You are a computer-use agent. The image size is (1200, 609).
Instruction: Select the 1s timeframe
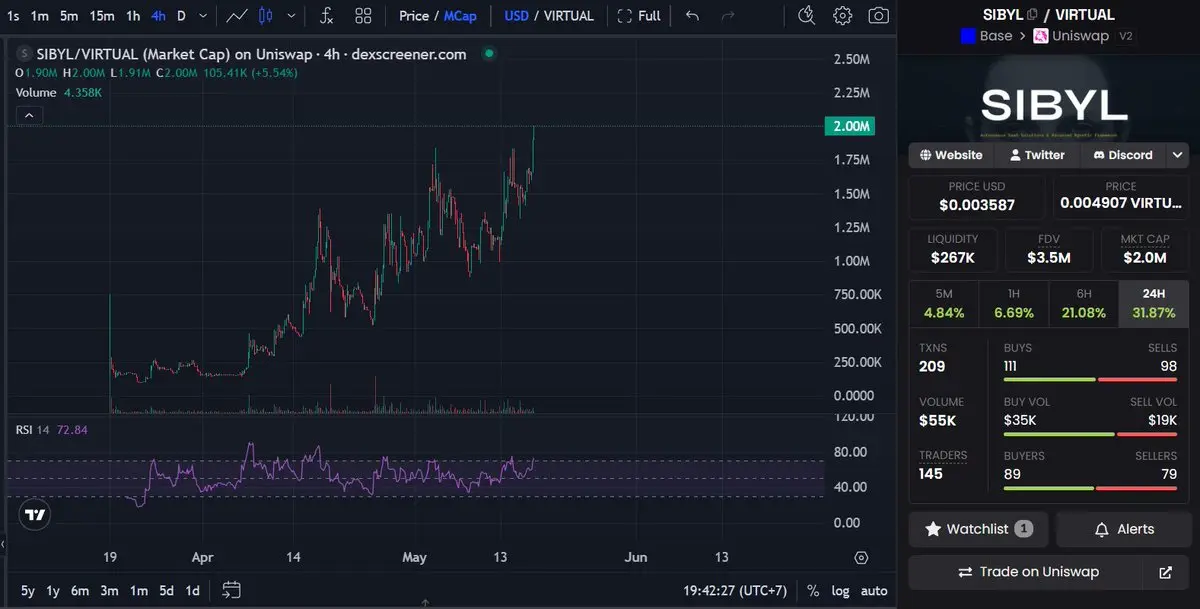(x=13, y=16)
